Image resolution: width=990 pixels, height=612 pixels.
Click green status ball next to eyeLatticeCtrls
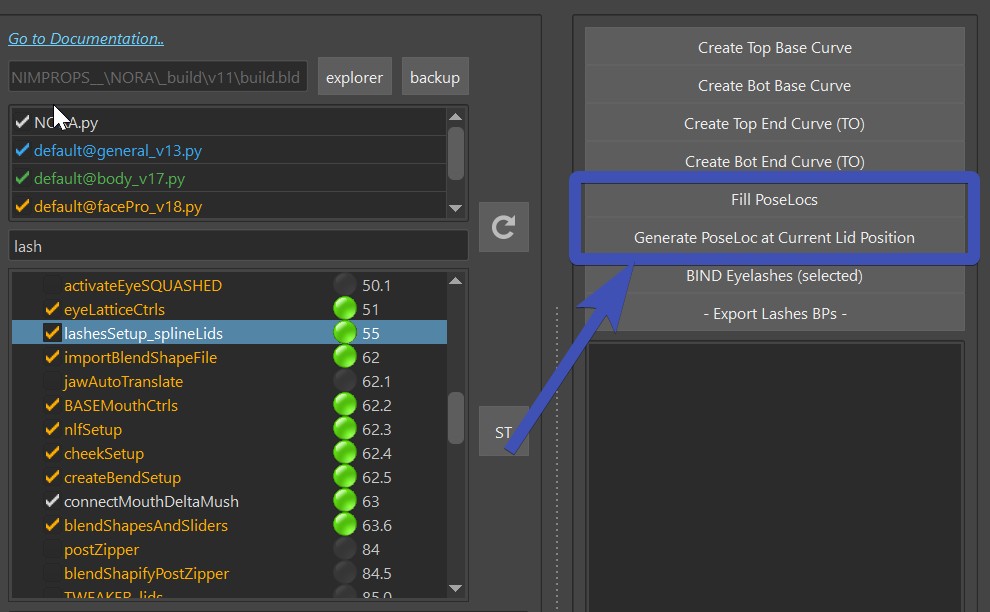(x=345, y=309)
